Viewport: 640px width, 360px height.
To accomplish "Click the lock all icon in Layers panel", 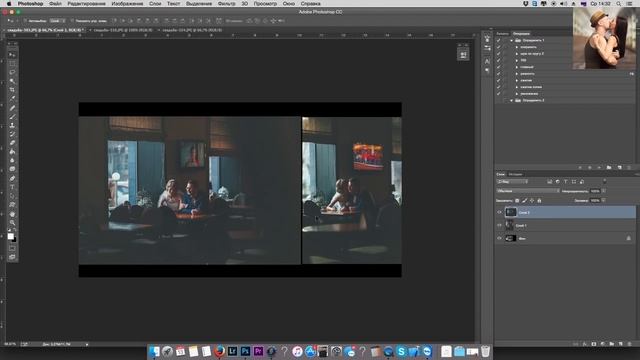I will click(539, 200).
